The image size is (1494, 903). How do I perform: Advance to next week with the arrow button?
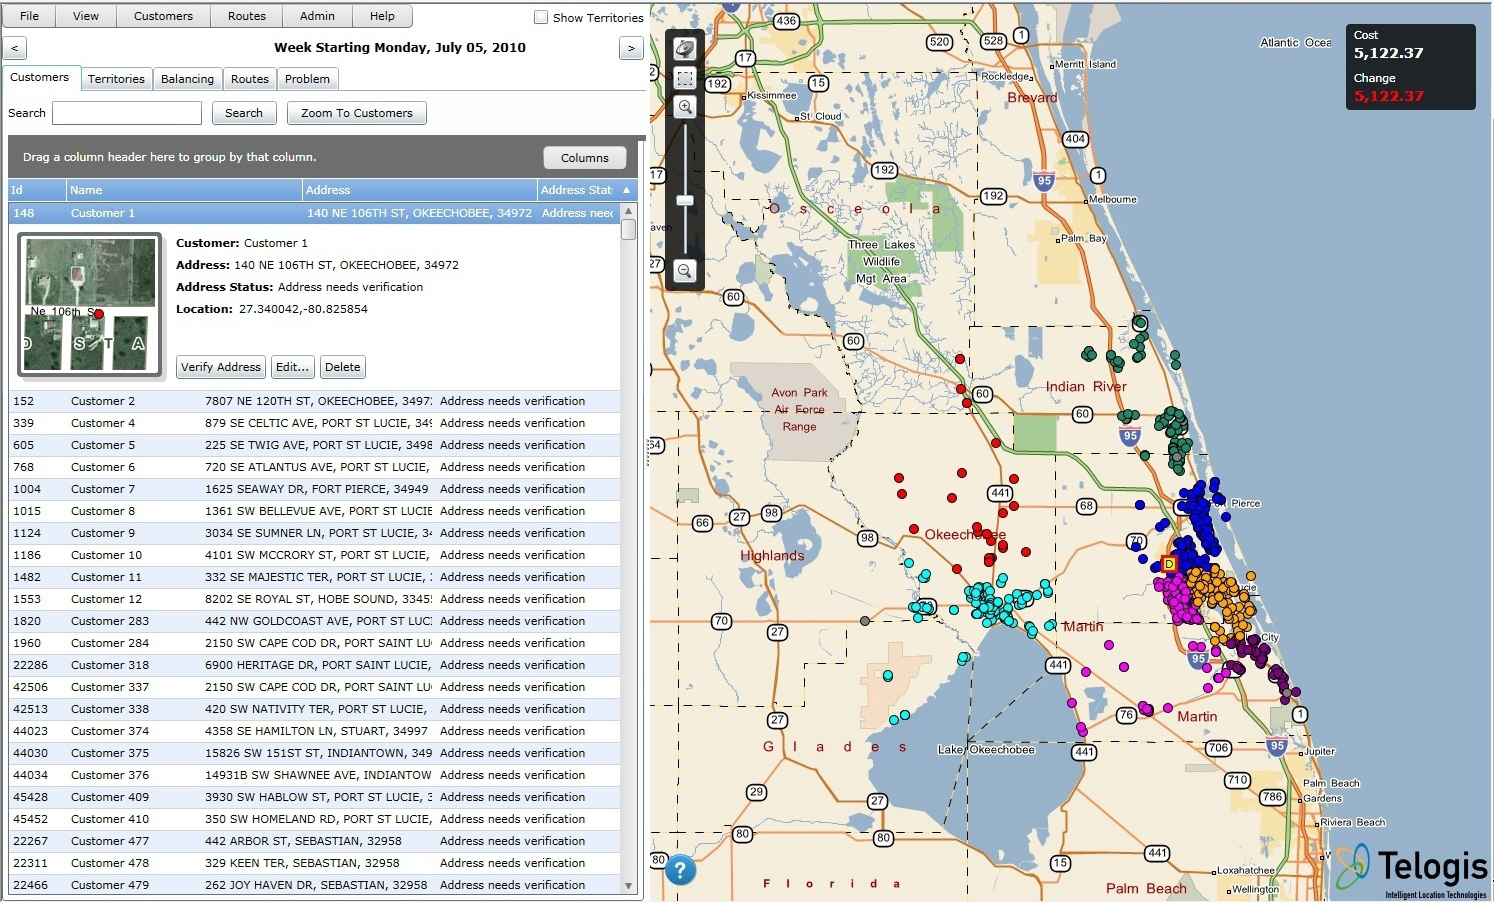click(630, 47)
